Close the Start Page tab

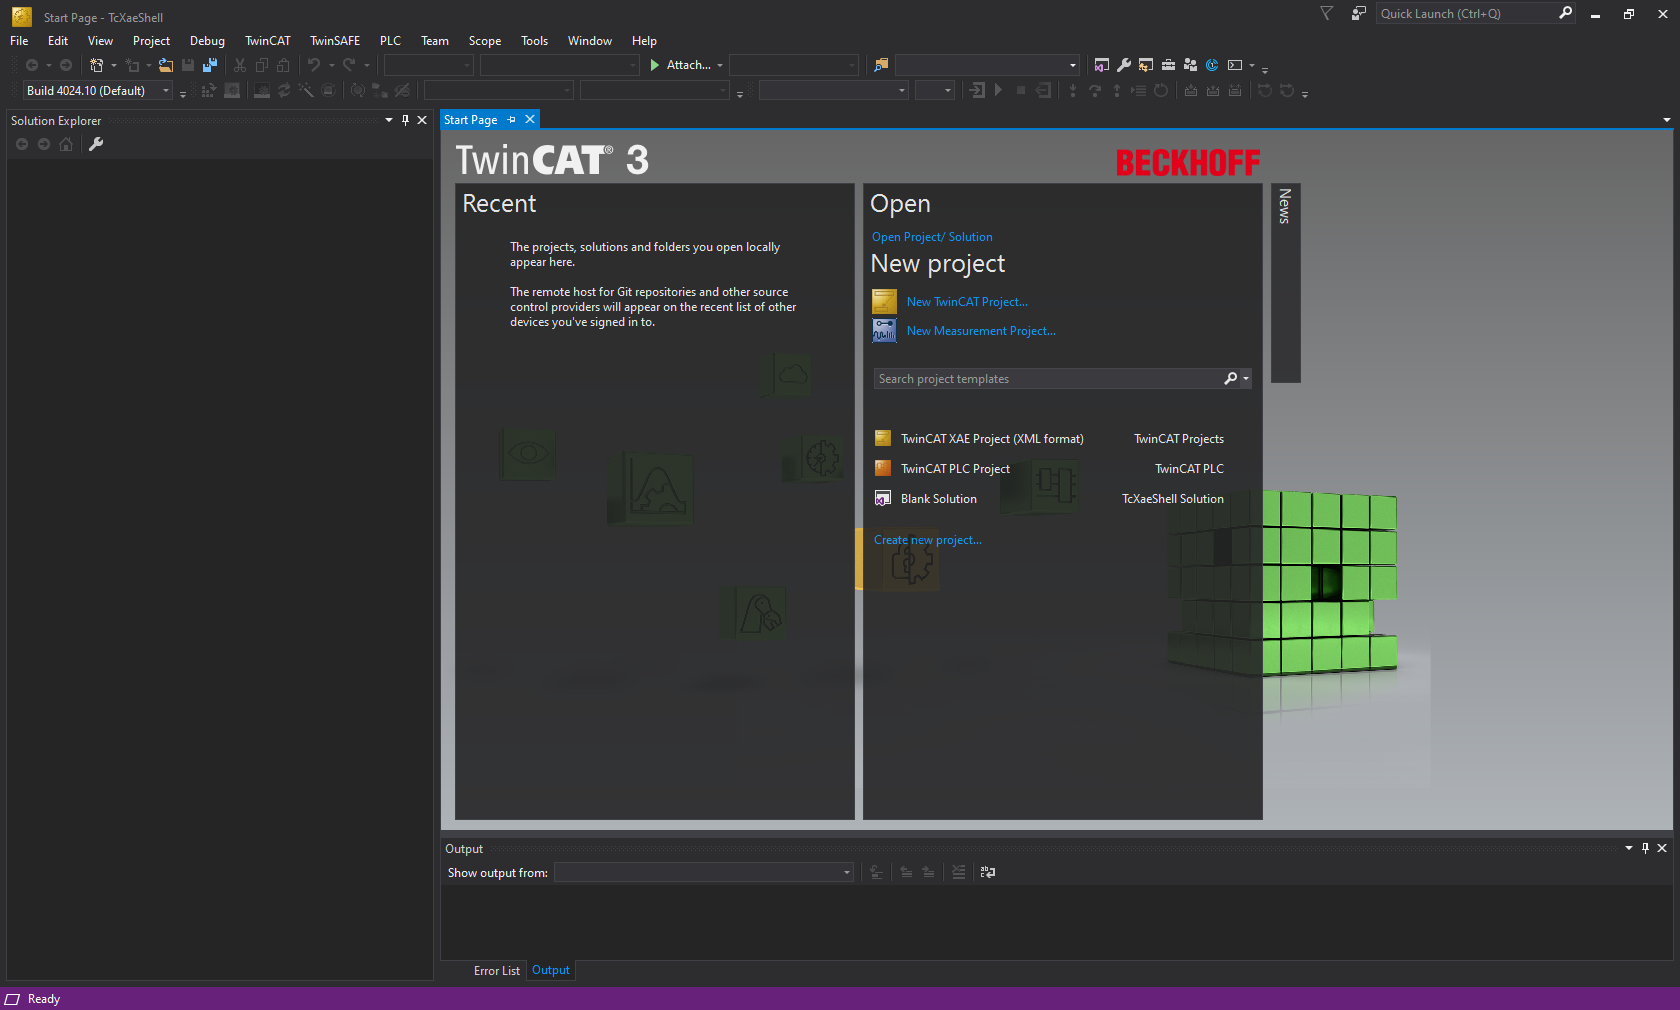point(530,120)
